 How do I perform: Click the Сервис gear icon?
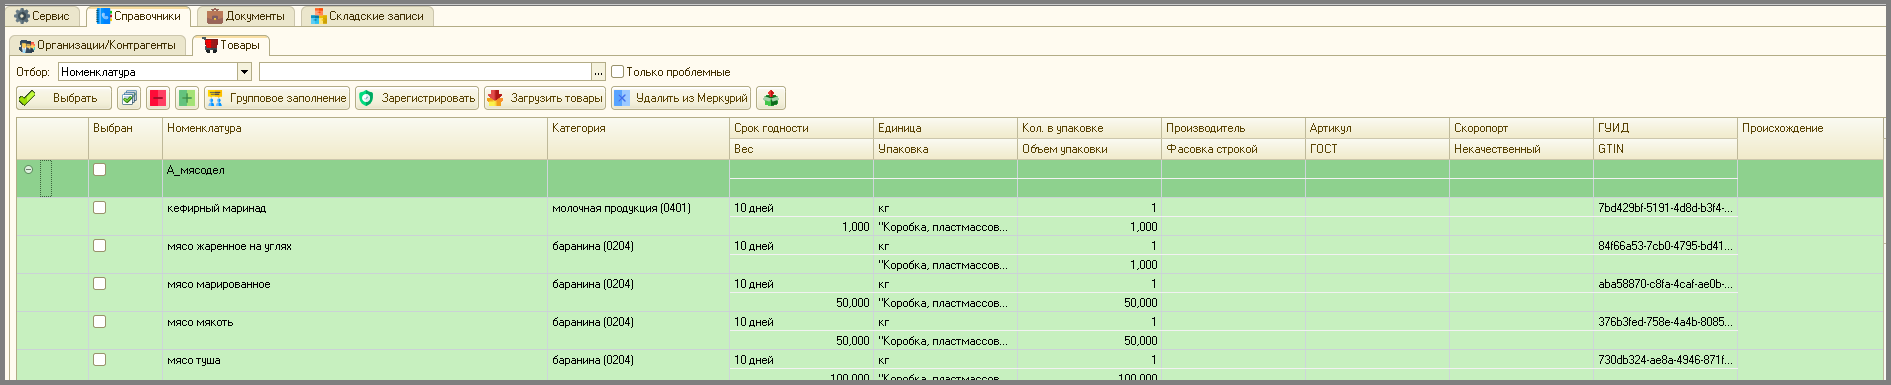click(x=22, y=16)
